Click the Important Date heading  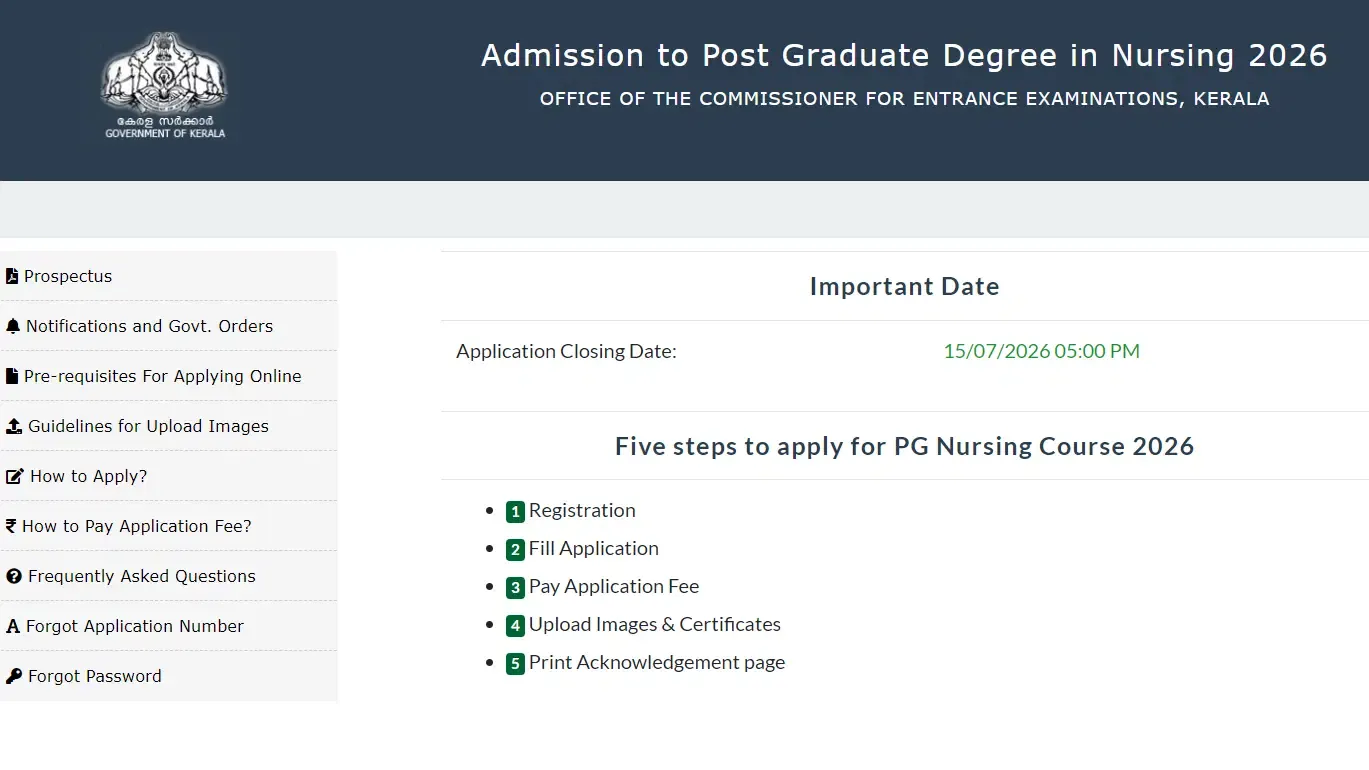click(904, 286)
